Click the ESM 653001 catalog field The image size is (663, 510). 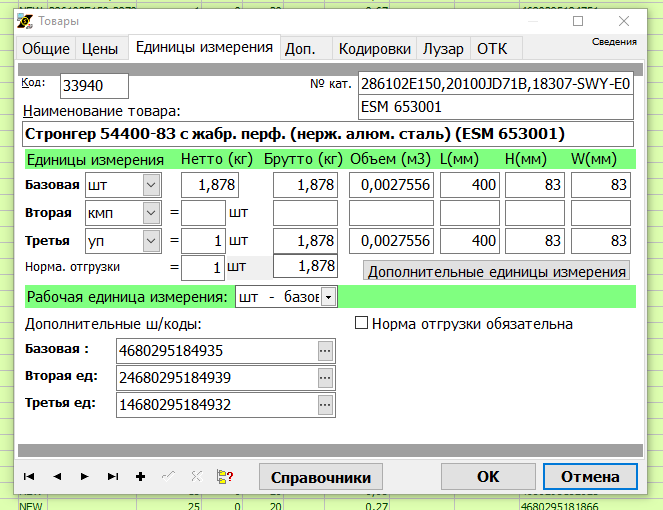496,107
